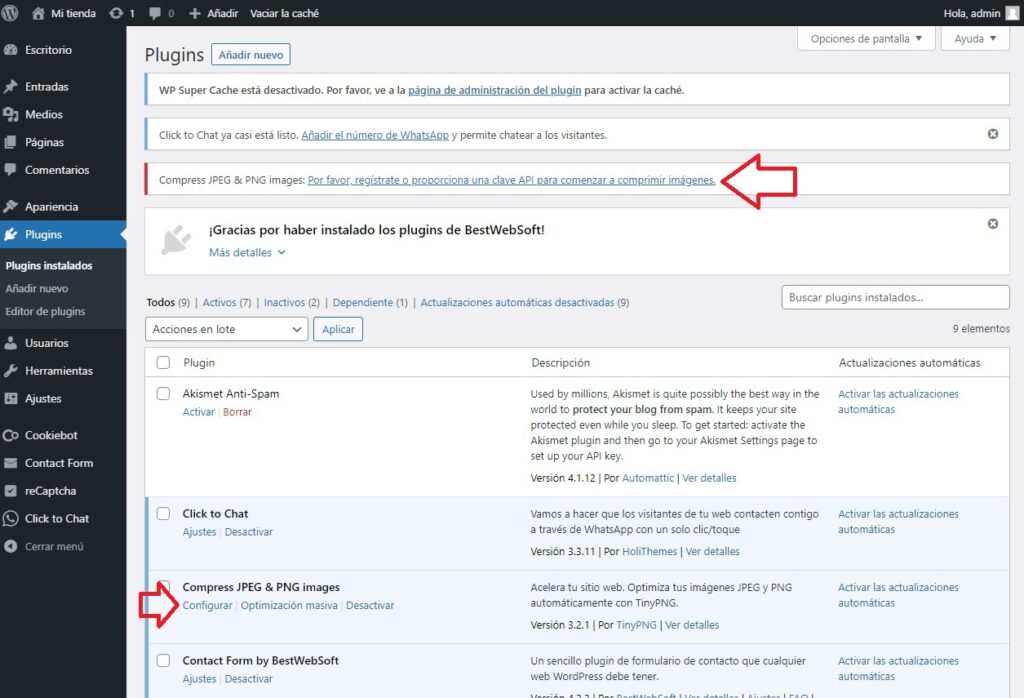Focus the Buscar plugins instalados search field
The width and height of the screenshot is (1024, 698).
pos(895,297)
